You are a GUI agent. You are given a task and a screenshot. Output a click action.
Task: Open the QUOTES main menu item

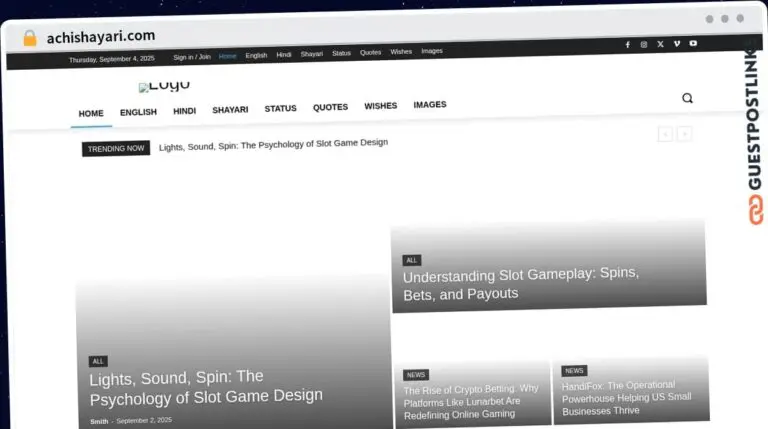pos(331,107)
